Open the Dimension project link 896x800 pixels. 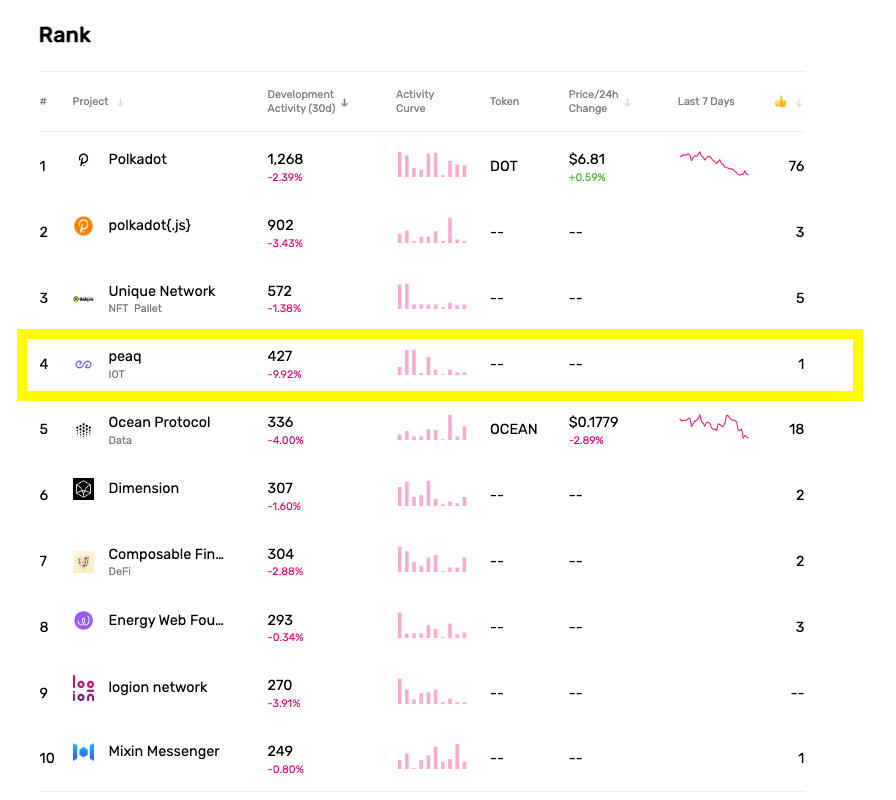pos(144,489)
